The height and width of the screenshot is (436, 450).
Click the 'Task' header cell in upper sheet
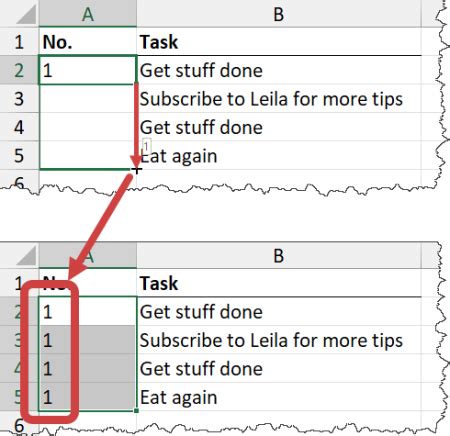pyautogui.click(x=279, y=42)
